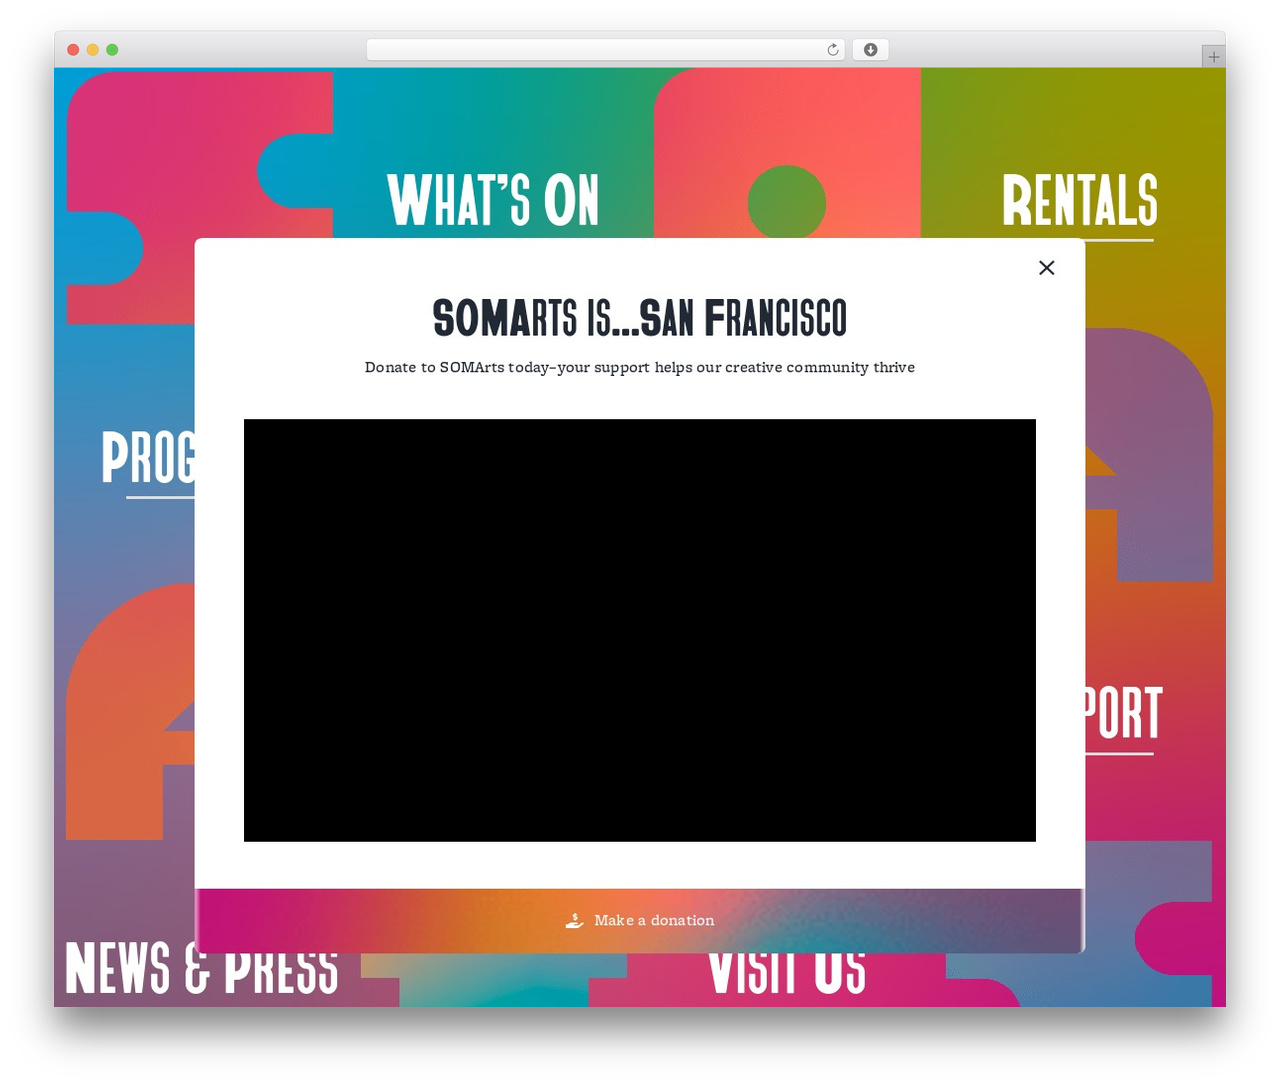Click the download arrow icon in toolbar
The image size is (1280, 1084).
[x=870, y=50]
